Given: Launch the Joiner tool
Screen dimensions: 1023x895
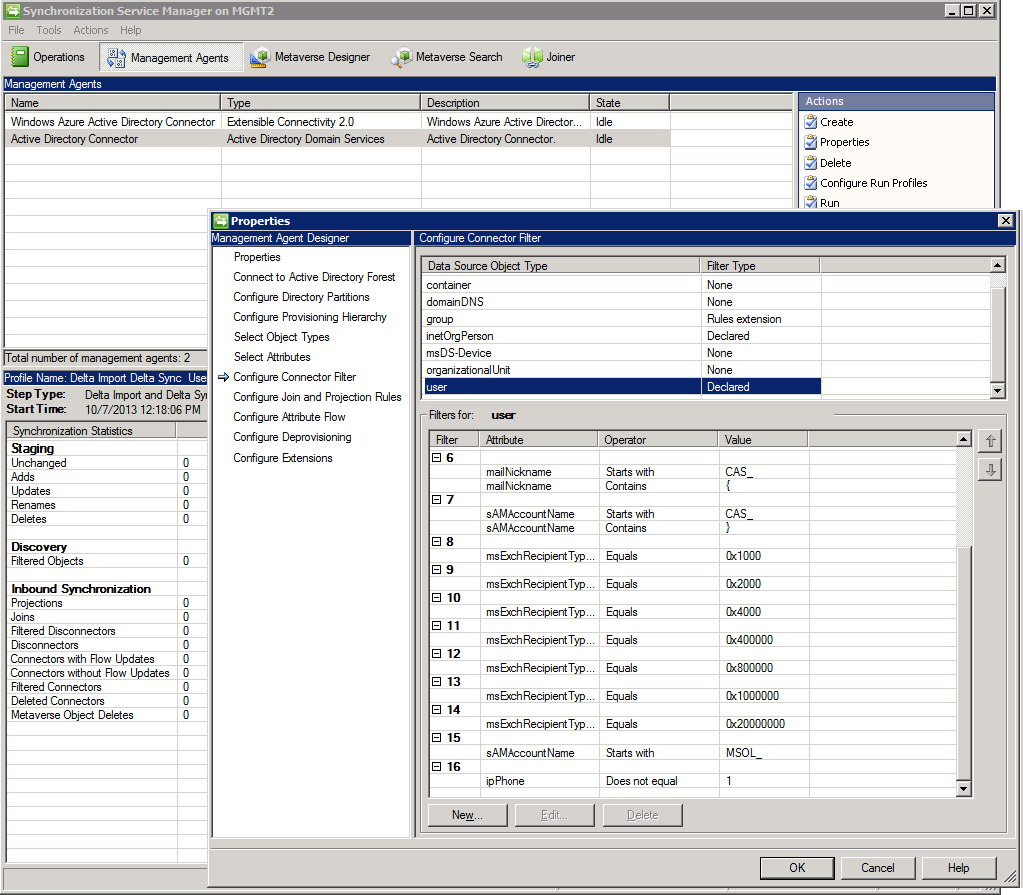Looking at the screenshot, I should (x=548, y=57).
